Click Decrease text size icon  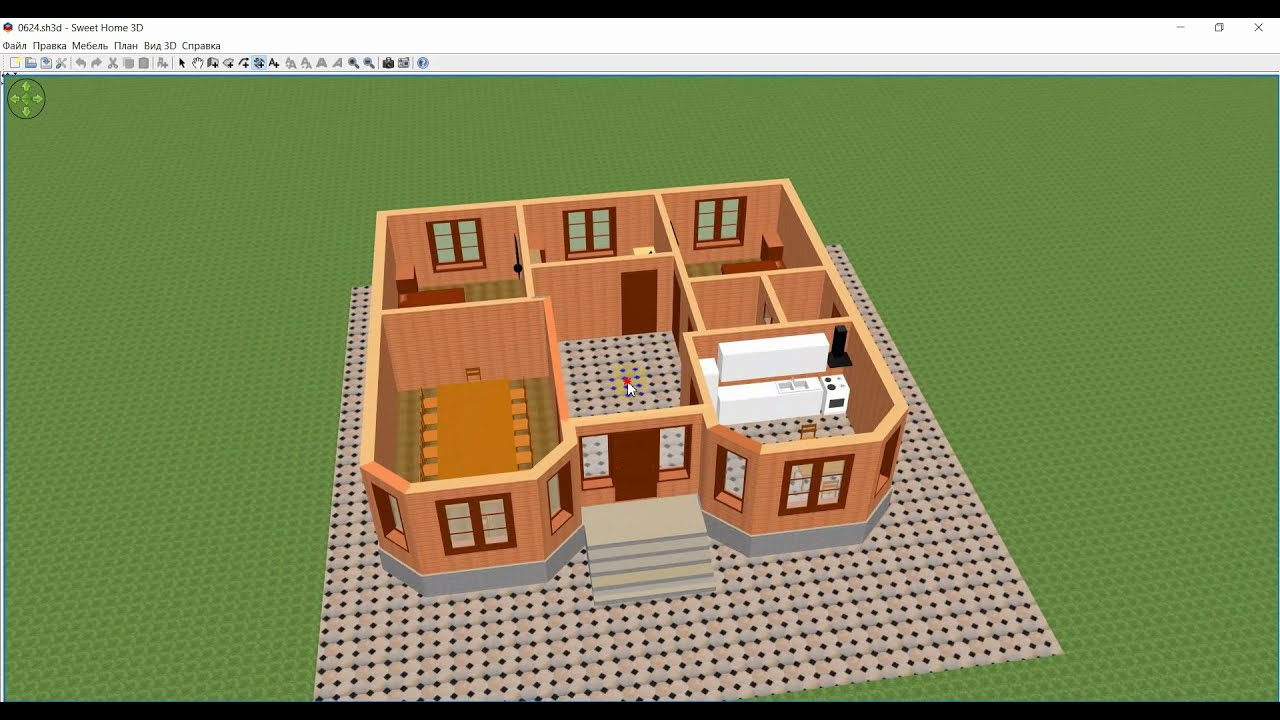point(306,63)
